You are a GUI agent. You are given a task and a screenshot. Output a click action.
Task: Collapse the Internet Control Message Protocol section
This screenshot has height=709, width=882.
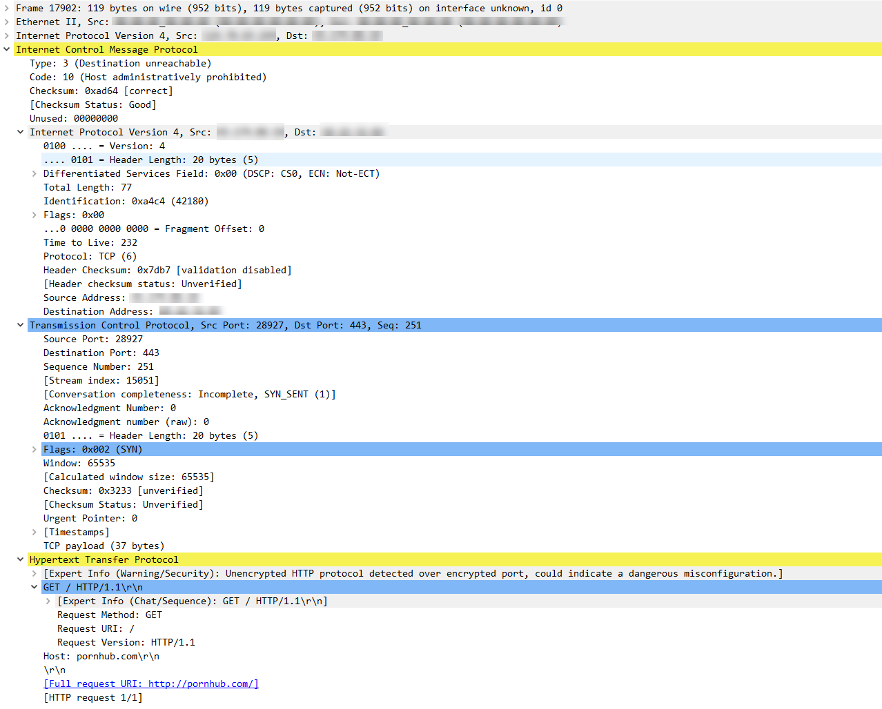6,50
